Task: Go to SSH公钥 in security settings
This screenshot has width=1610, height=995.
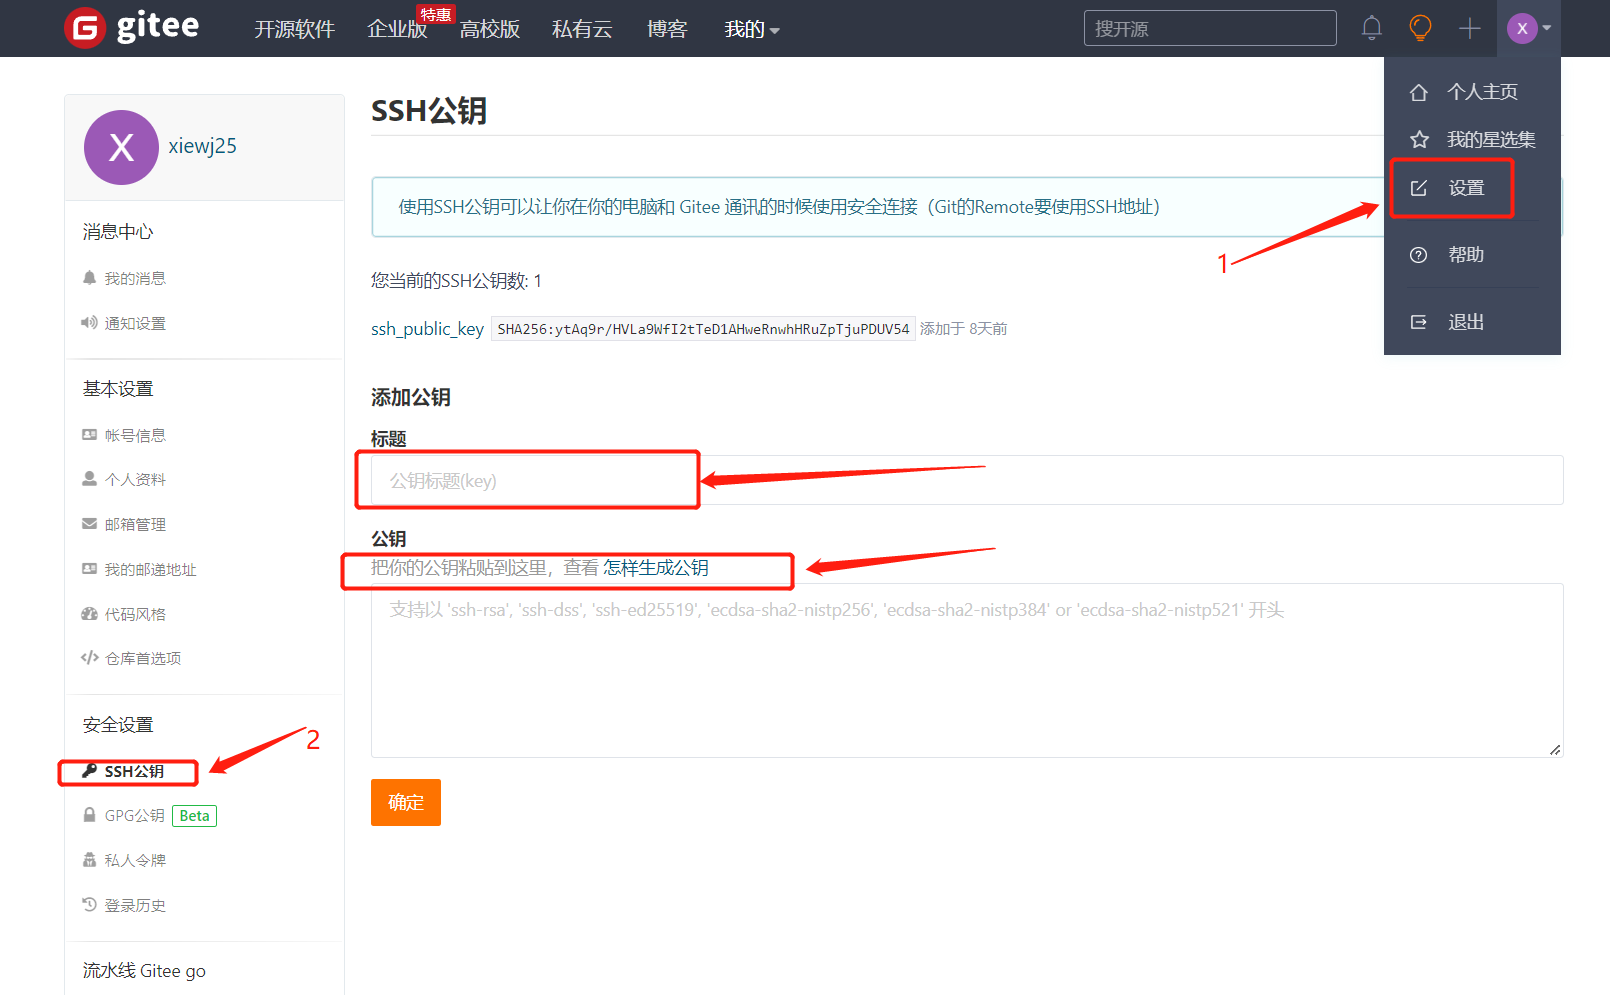Action: 134,771
